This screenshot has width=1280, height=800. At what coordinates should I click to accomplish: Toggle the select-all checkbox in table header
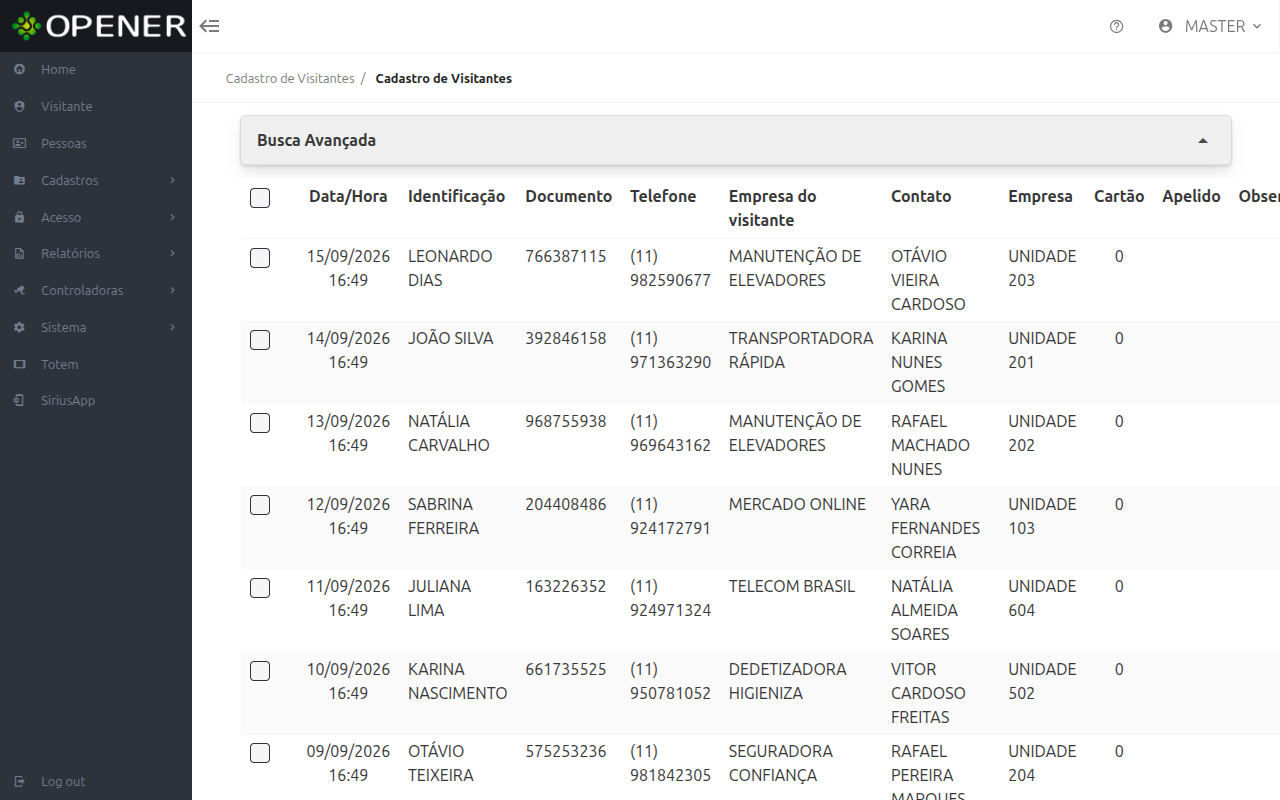click(x=260, y=198)
